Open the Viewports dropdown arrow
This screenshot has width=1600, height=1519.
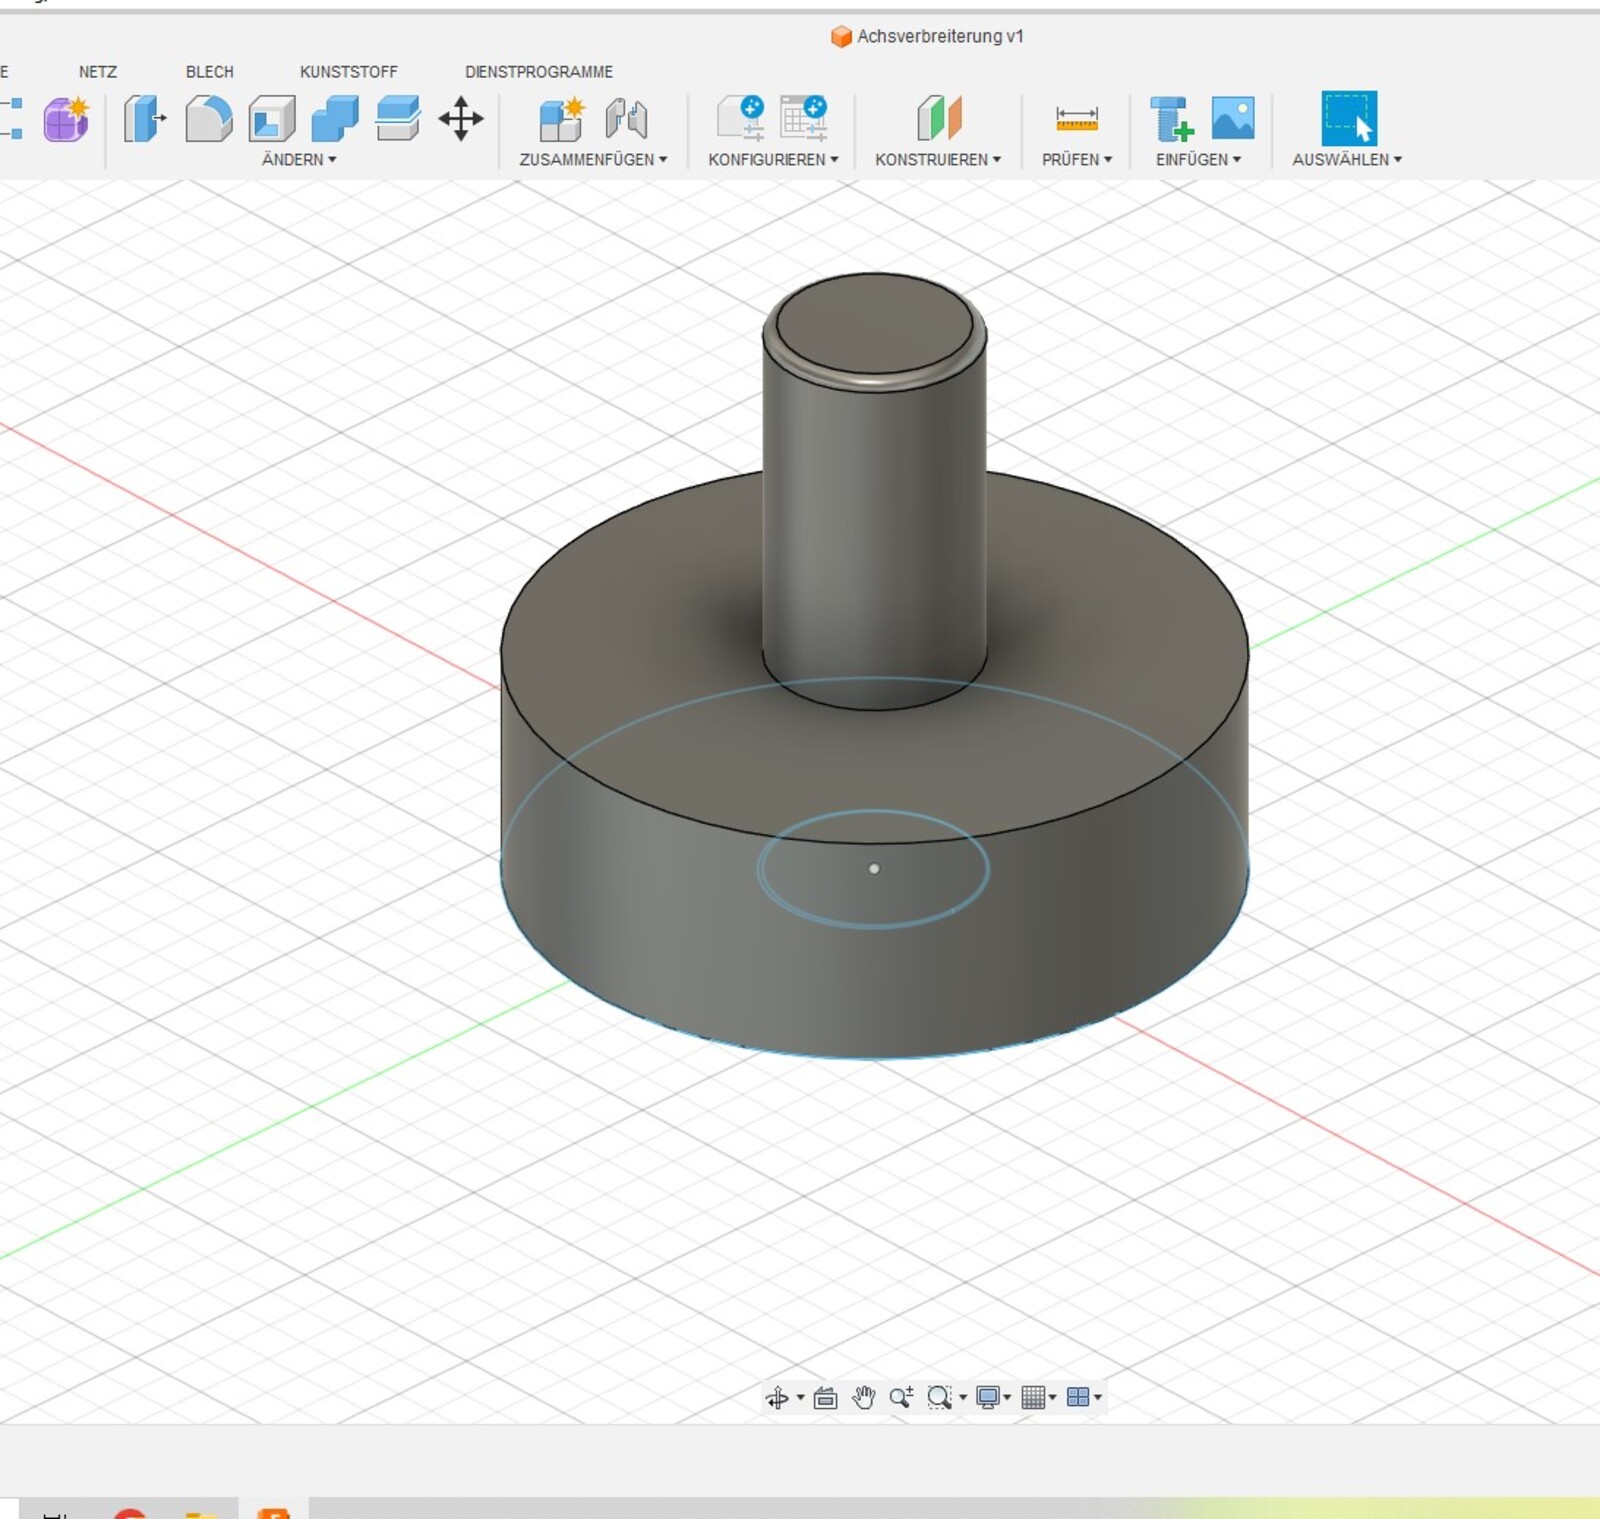point(1098,1398)
